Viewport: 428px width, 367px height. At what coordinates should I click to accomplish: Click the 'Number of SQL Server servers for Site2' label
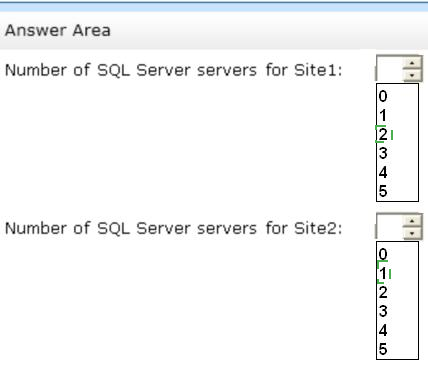point(174,228)
